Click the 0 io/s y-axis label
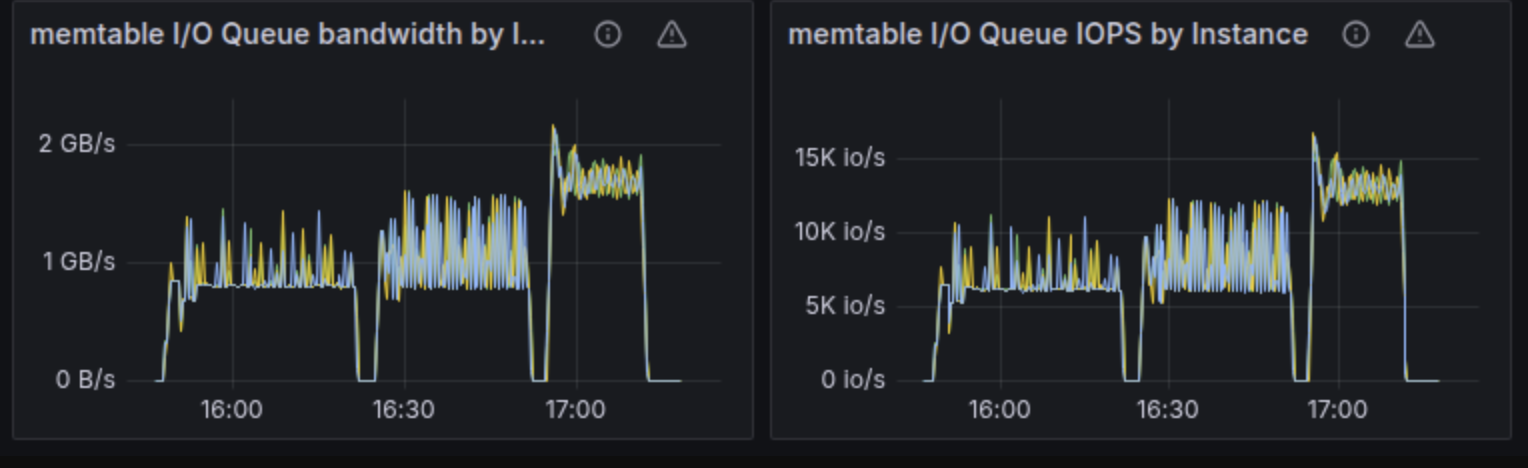The width and height of the screenshot is (1528, 468). [x=853, y=380]
